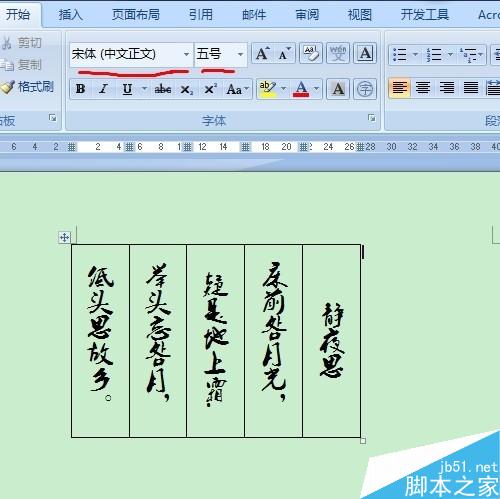Expand the Bullets dropdown arrow
The image size is (500, 499).
(x=415, y=54)
